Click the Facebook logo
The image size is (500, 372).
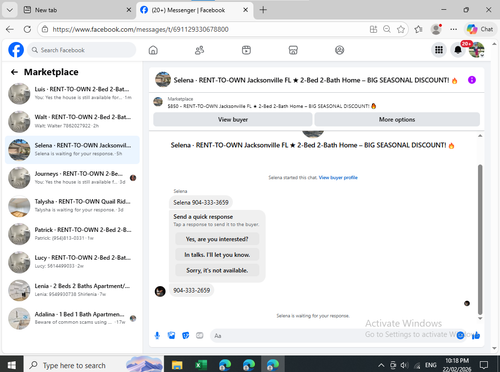[x=16, y=50]
